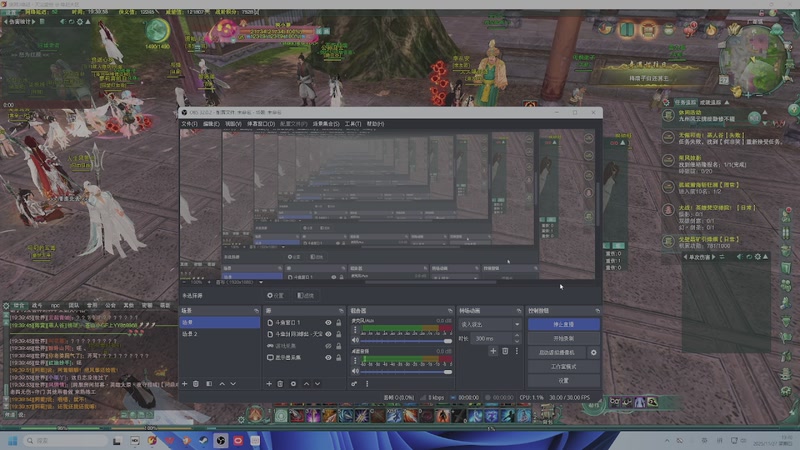The width and height of the screenshot is (800, 450).
Task: Undock the Sources panel via its header icon
Action: point(341,311)
